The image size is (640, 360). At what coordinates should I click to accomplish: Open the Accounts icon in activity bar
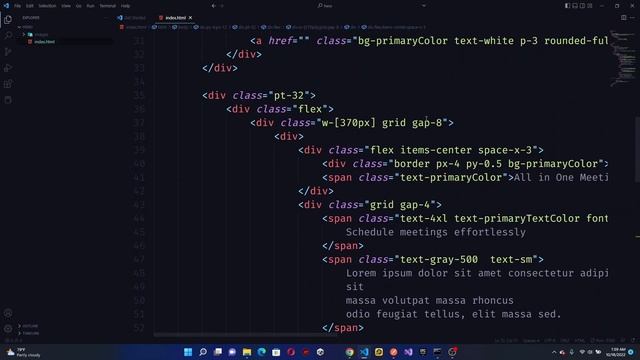(8, 313)
